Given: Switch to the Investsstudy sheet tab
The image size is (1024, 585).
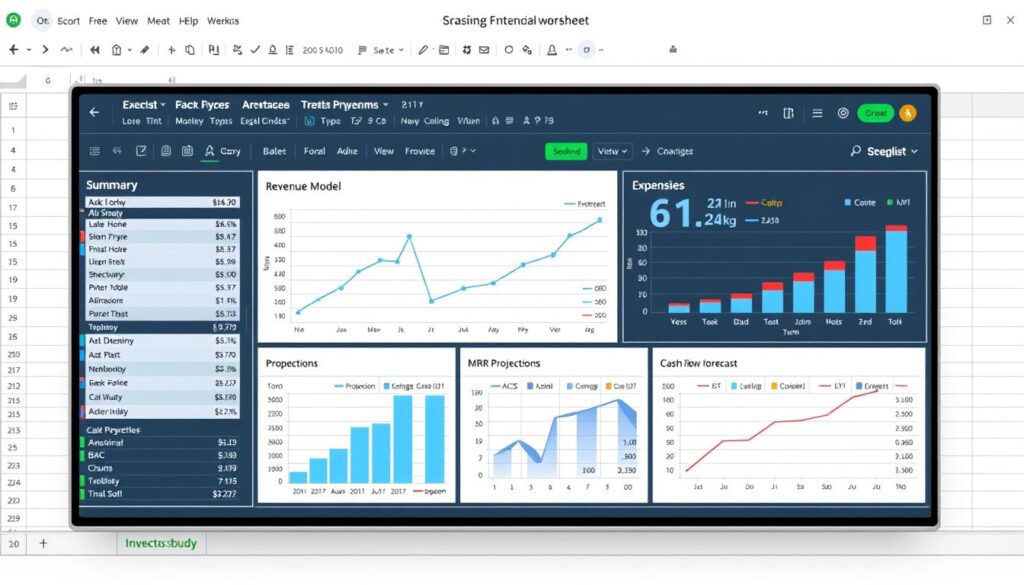Looking at the screenshot, I should click(160, 541).
